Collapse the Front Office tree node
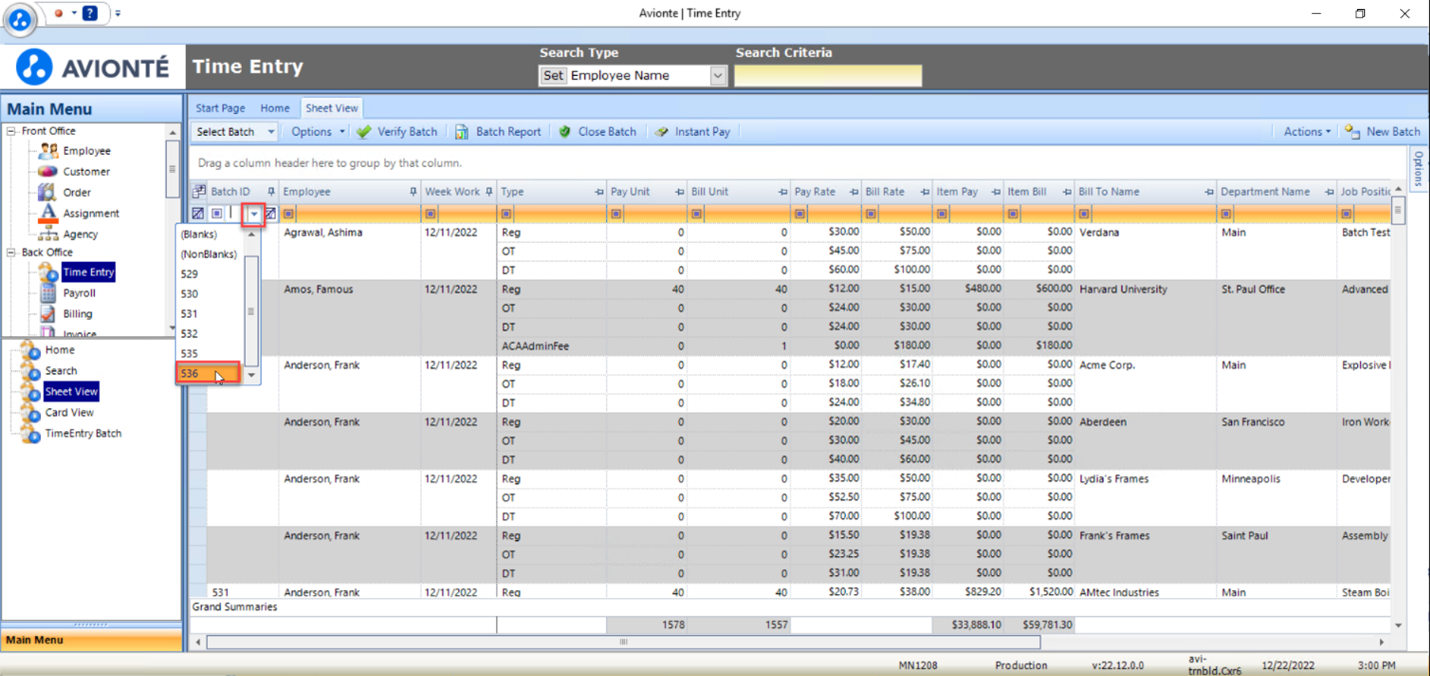The image size is (1430, 676). click(x=11, y=131)
